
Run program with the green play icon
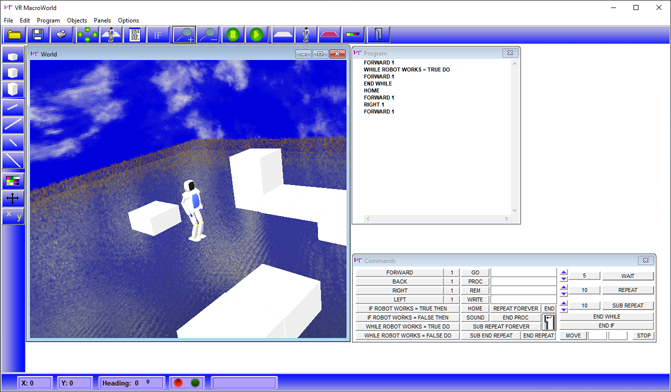[x=257, y=35]
